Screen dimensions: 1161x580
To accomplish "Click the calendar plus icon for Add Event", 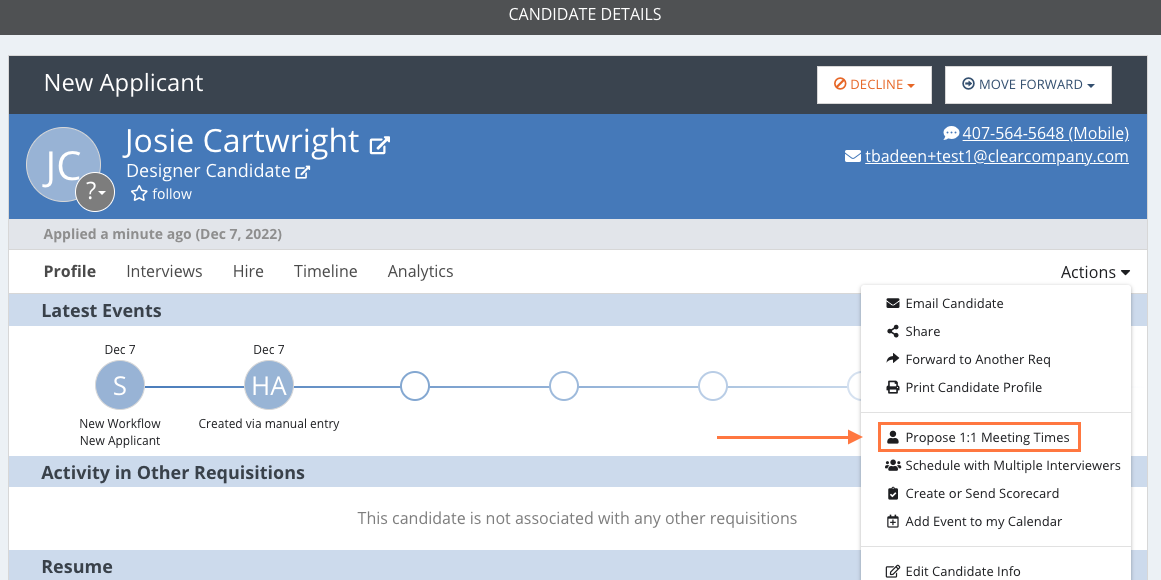I will (892, 521).
